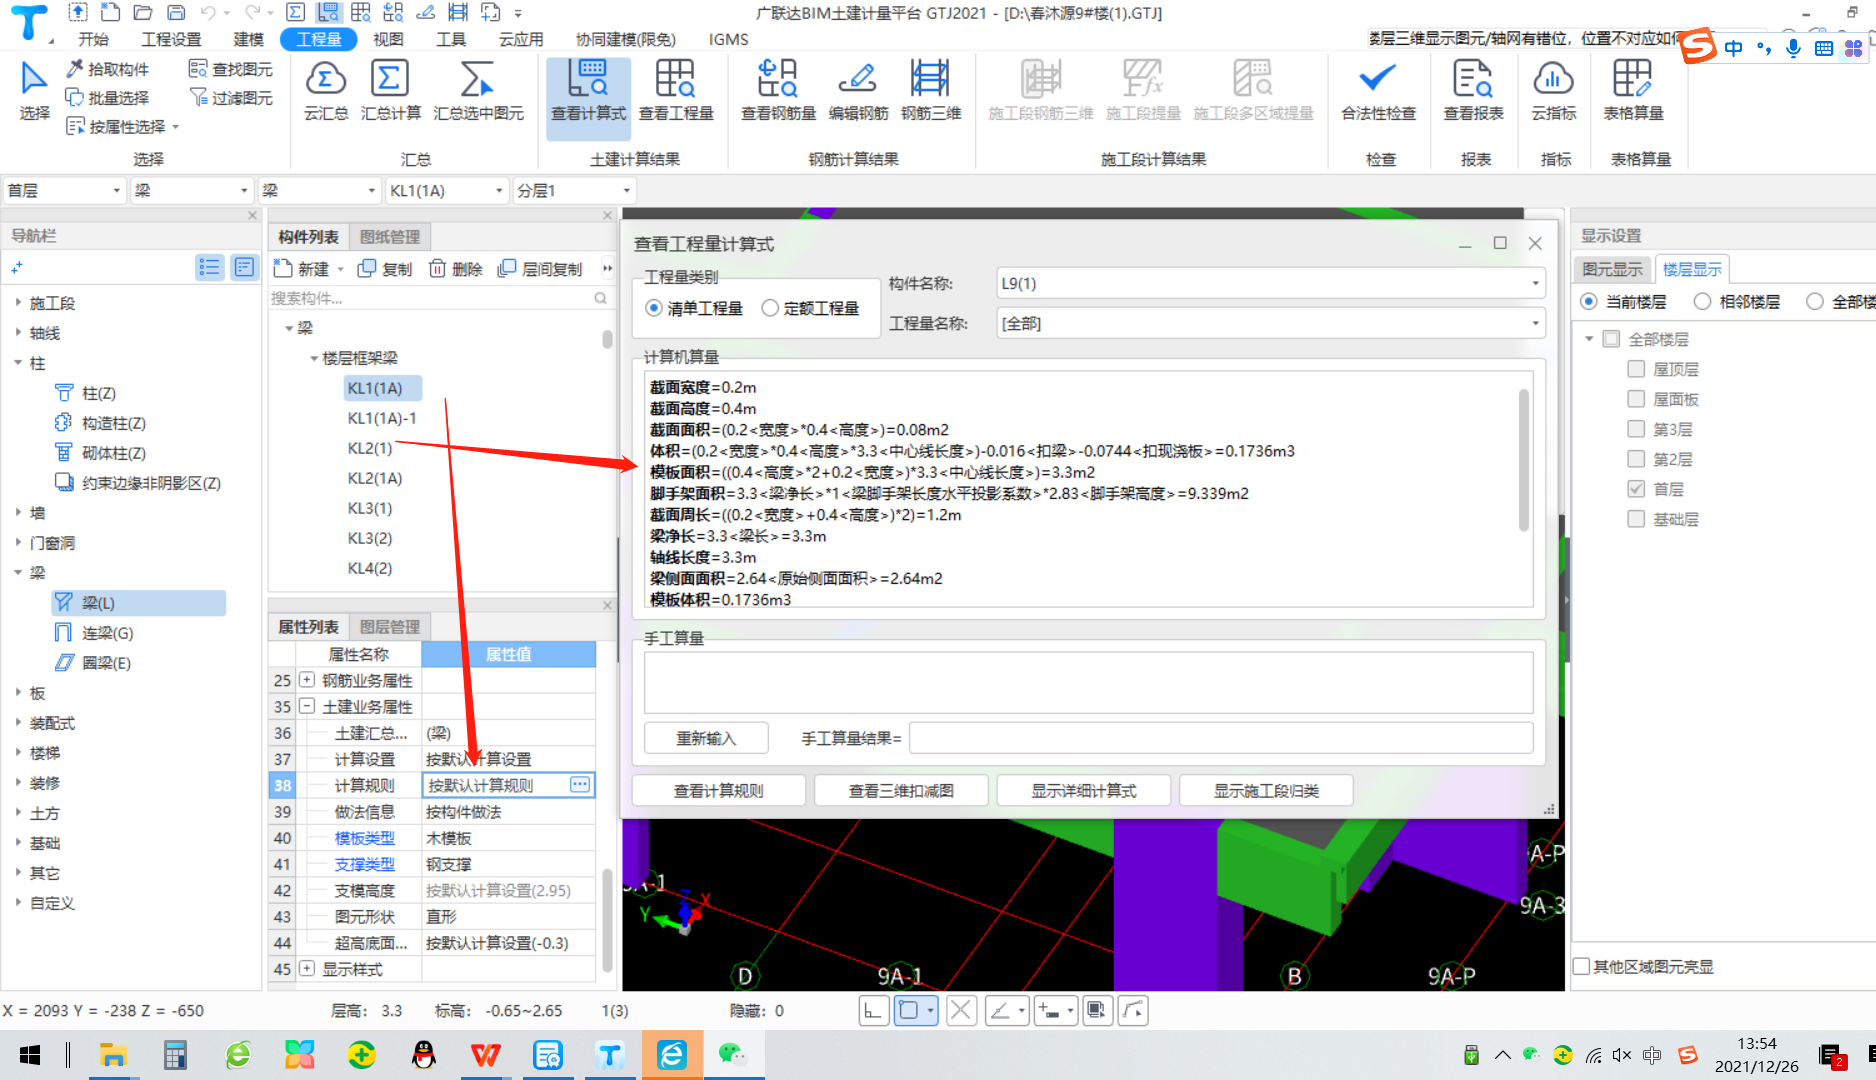This screenshot has height=1080, width=1876.
Task: Open 表格算量 tool
Action: [x=1633, y=90]
